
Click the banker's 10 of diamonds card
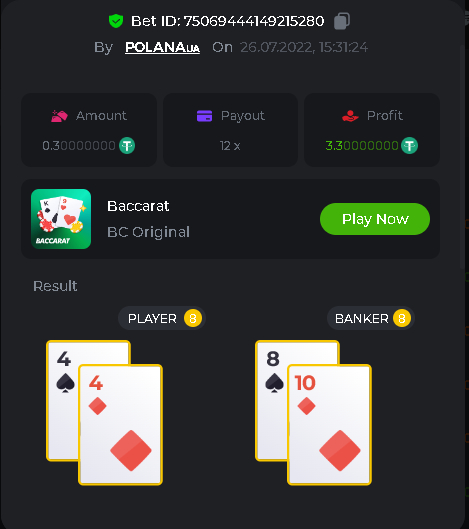point(329,425)
